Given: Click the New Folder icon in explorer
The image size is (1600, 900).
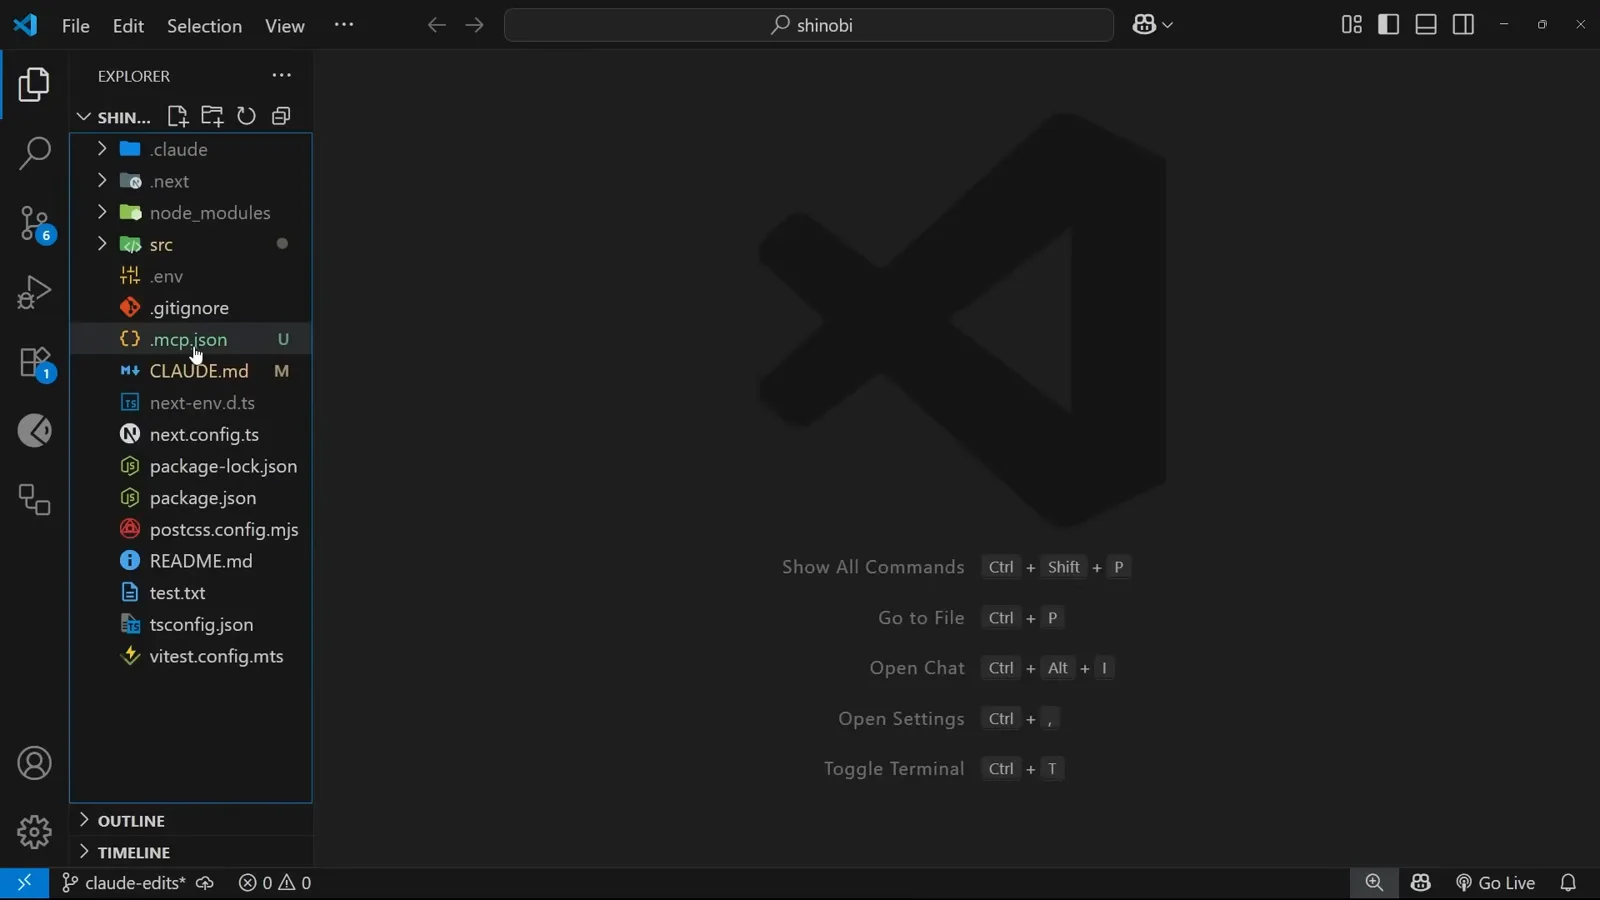Looking at the screenshot, I should [x=212, y=116].
